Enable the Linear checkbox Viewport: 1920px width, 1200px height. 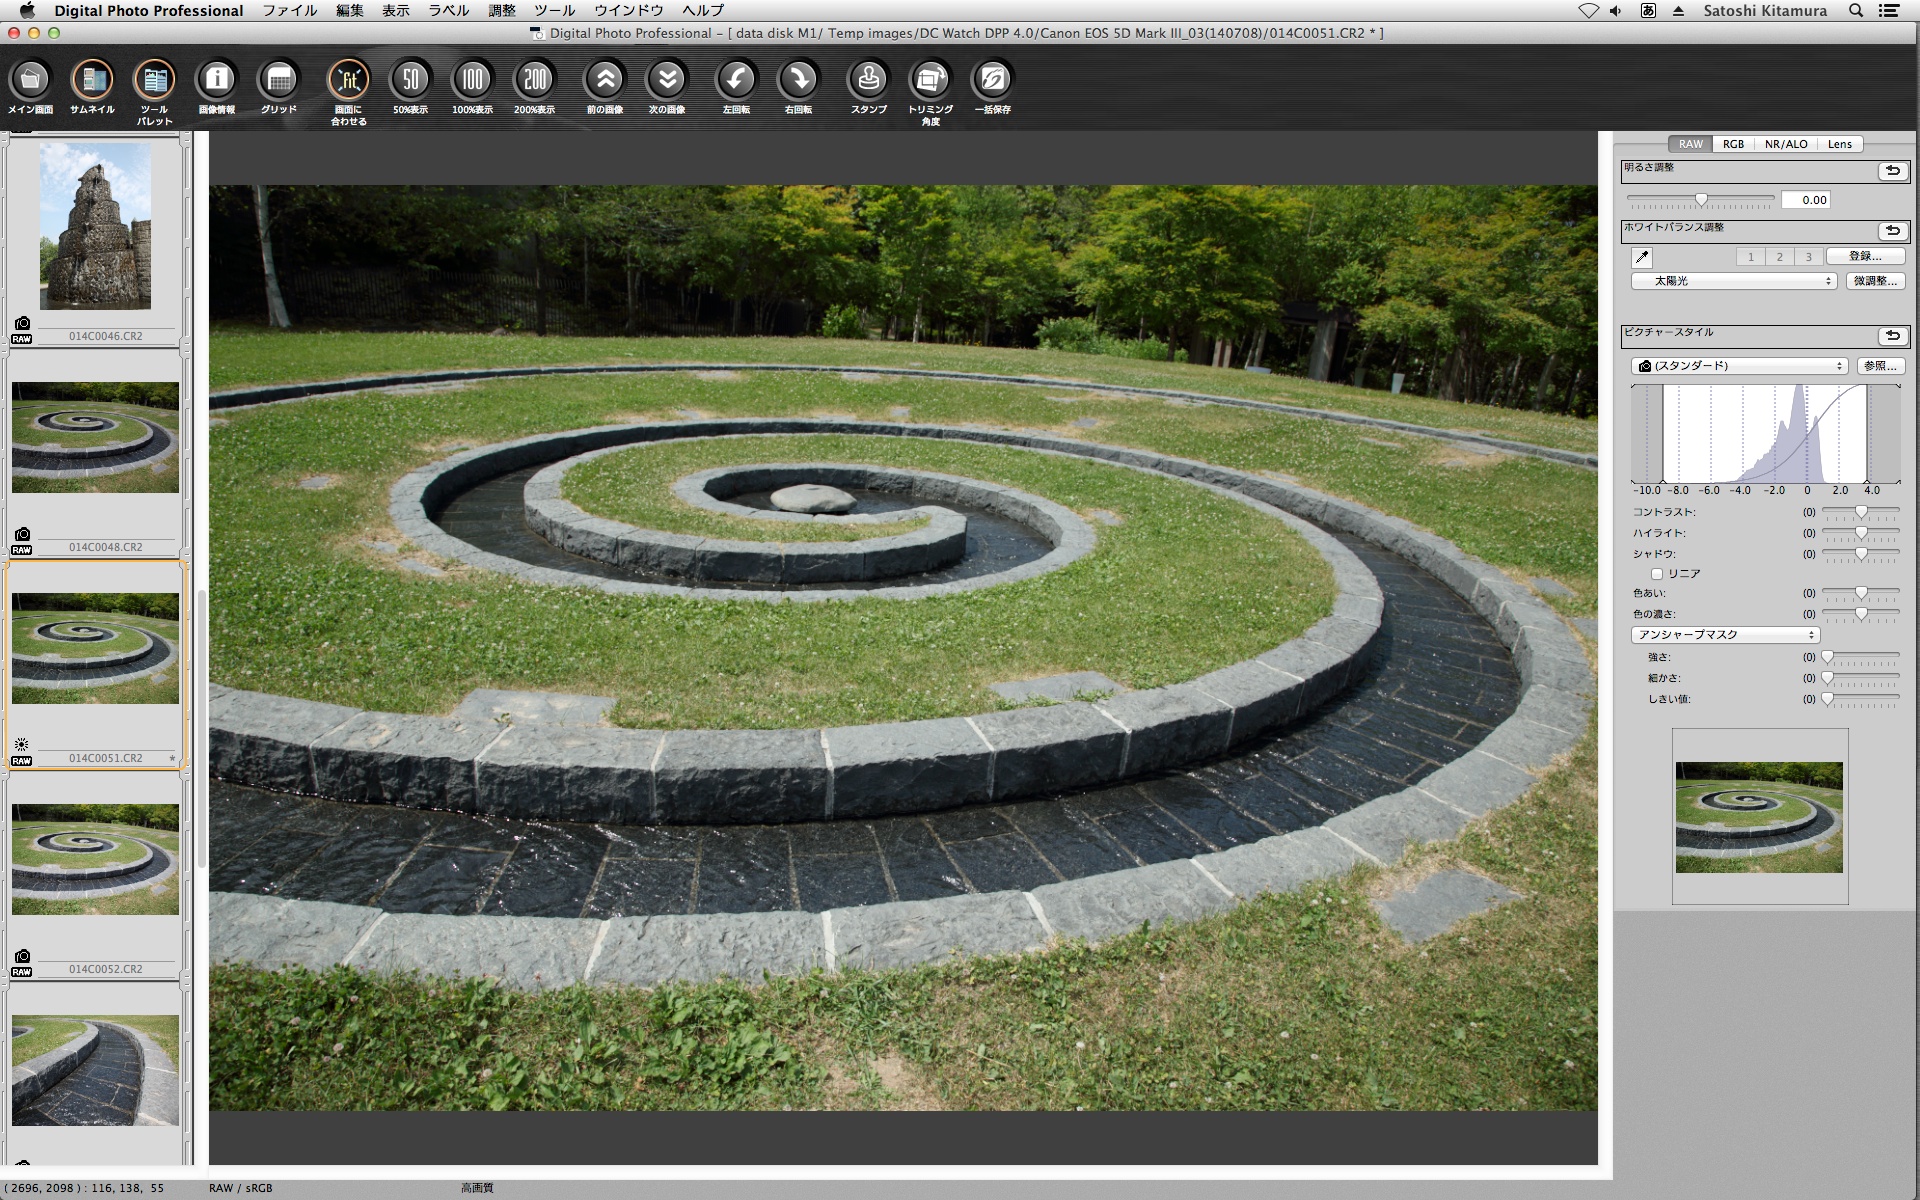point(1657,574)
